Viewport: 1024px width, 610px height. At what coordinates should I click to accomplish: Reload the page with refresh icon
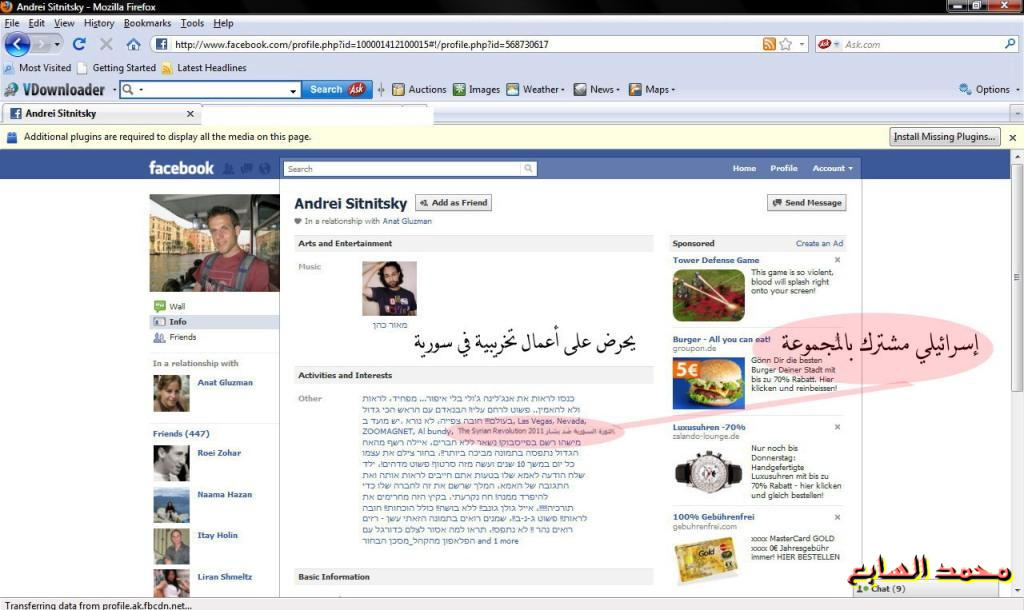coord(80,44)
